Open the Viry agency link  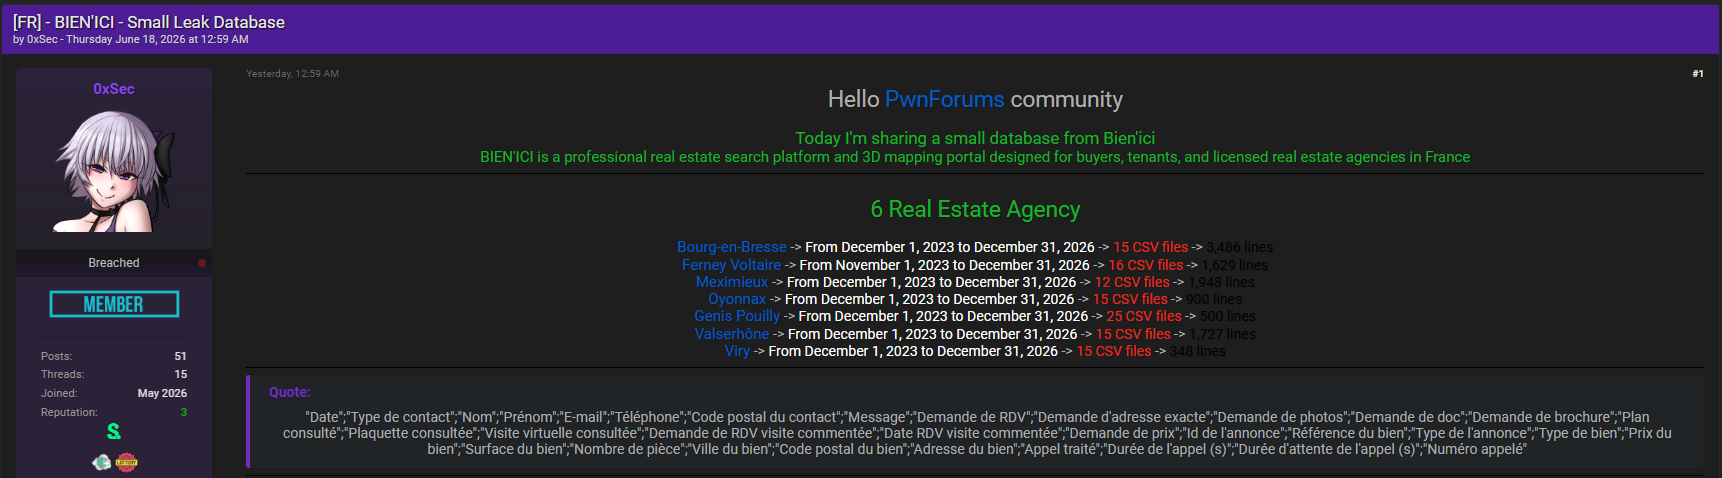737,351
